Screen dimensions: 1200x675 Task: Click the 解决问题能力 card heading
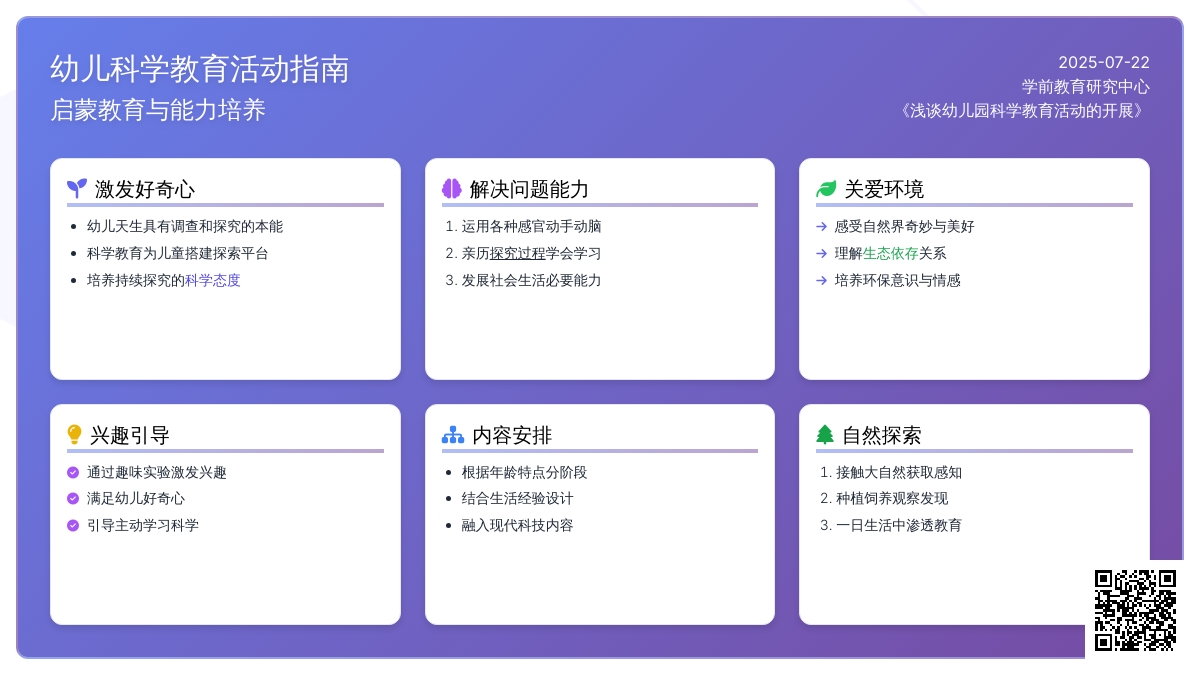pos(530,189)
